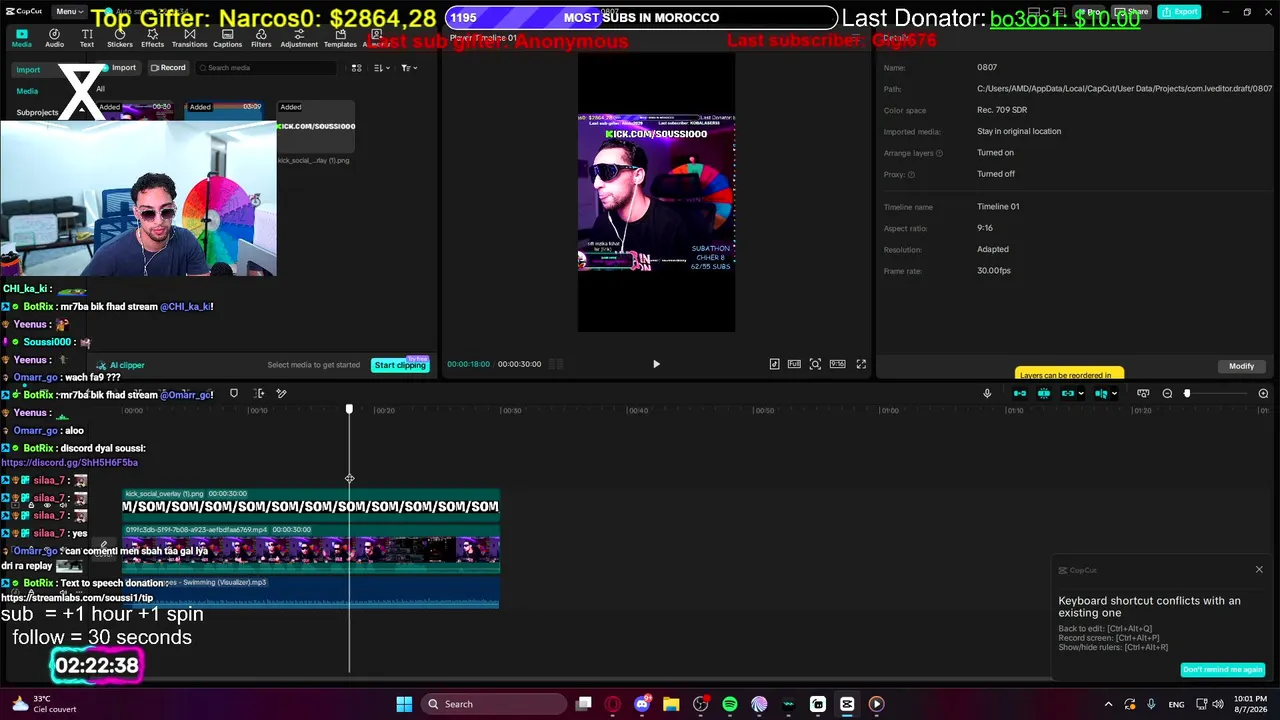Switch media view with the grid icon
This screenshot has width=1280, height=720.
coord(356,68)
